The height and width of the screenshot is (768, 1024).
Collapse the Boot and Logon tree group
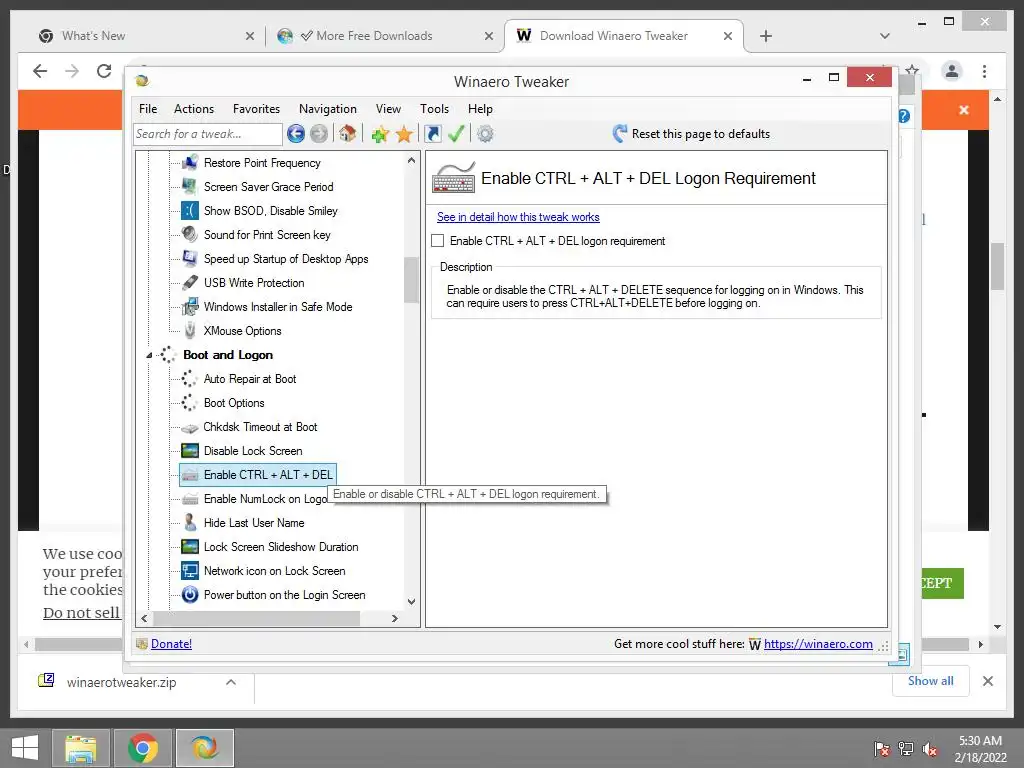click(x=150, y=355)
